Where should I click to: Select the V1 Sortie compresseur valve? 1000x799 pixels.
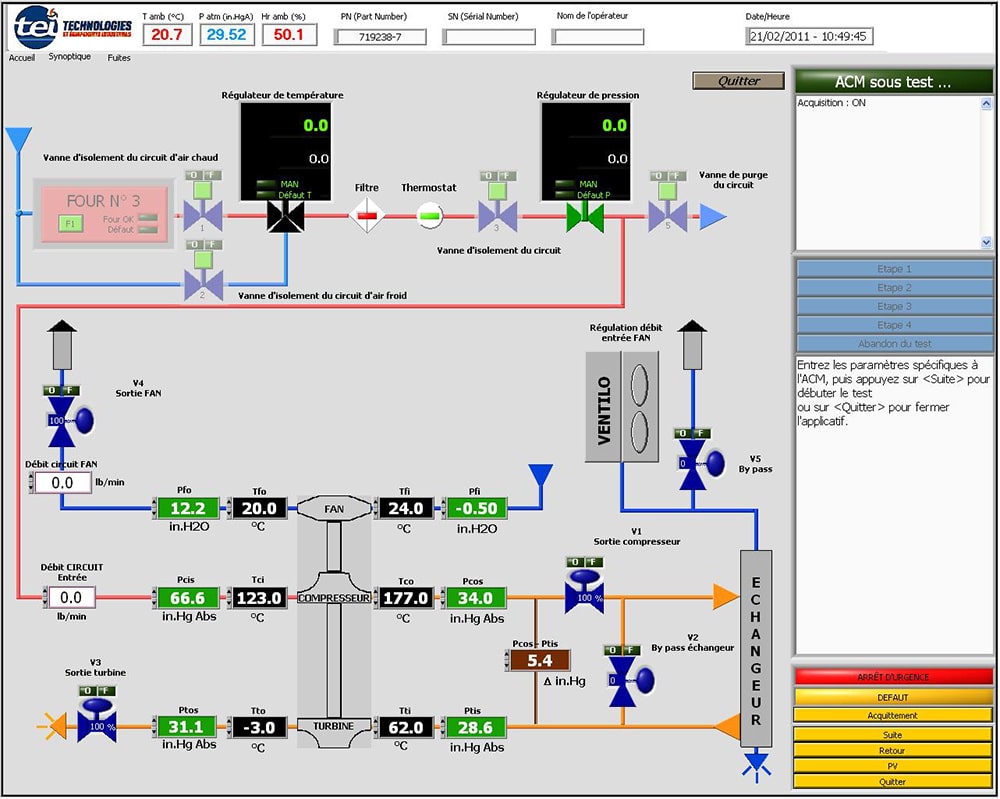(x=584, y=597)
